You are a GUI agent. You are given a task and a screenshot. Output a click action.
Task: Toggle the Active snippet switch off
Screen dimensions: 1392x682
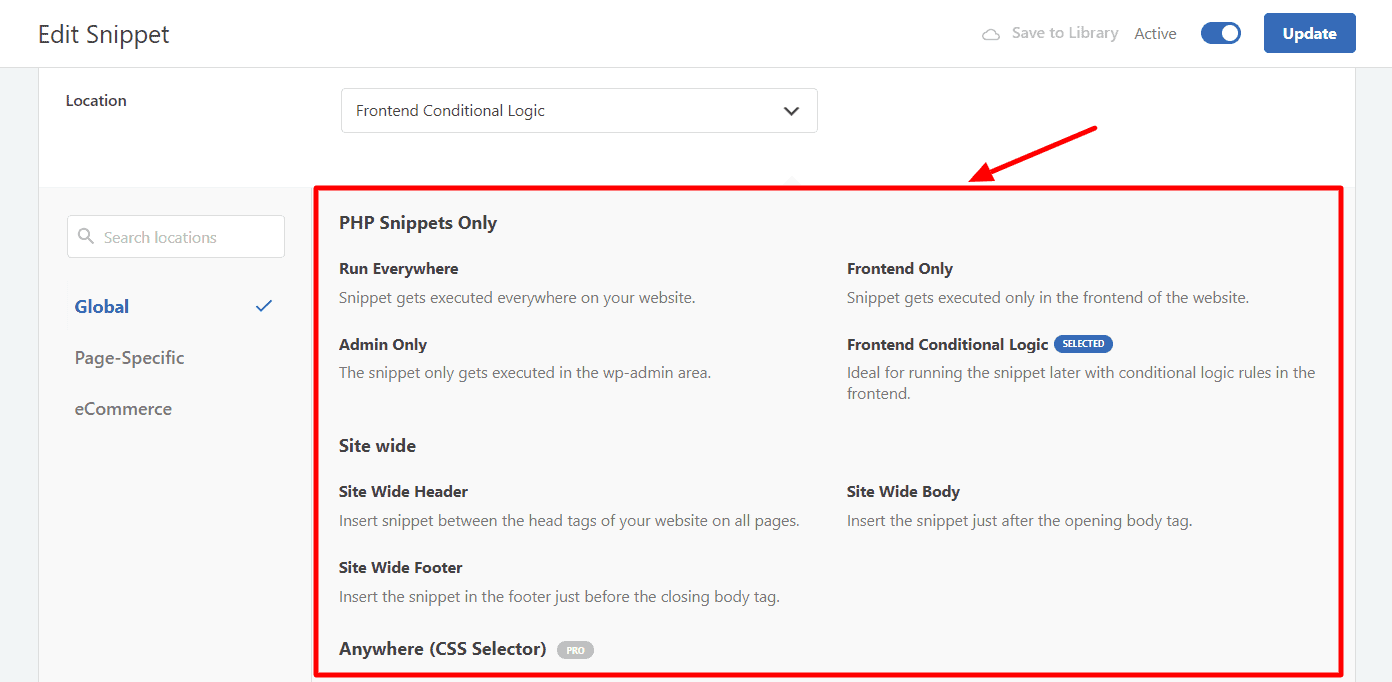(1220, 33)
